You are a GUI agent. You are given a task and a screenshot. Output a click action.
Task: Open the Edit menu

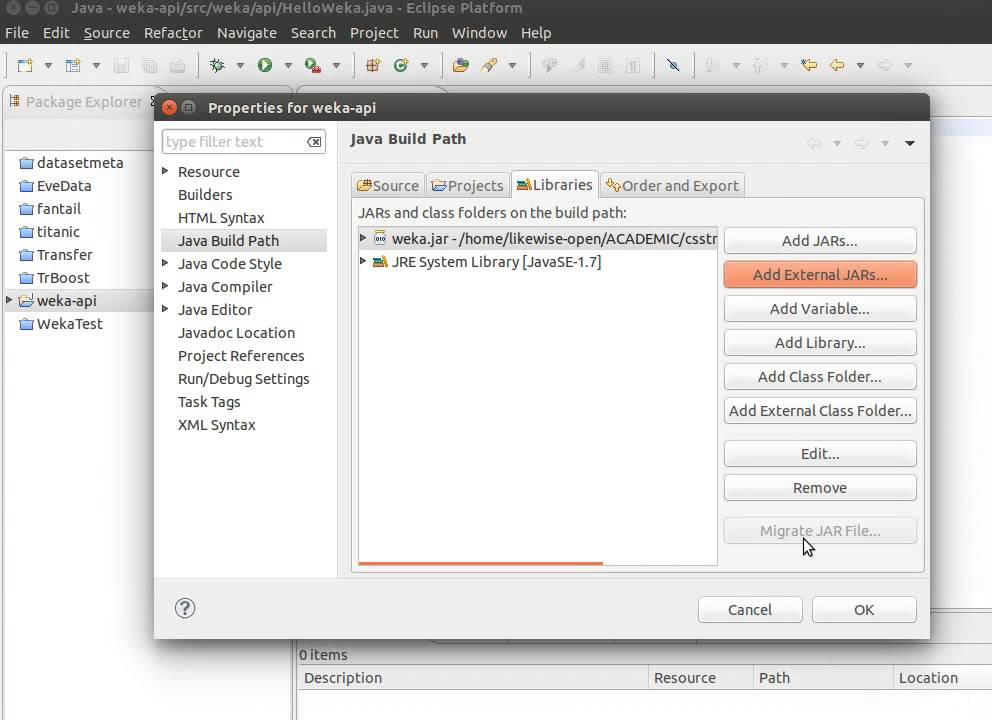pyautogui.click(x=56, y=33)
